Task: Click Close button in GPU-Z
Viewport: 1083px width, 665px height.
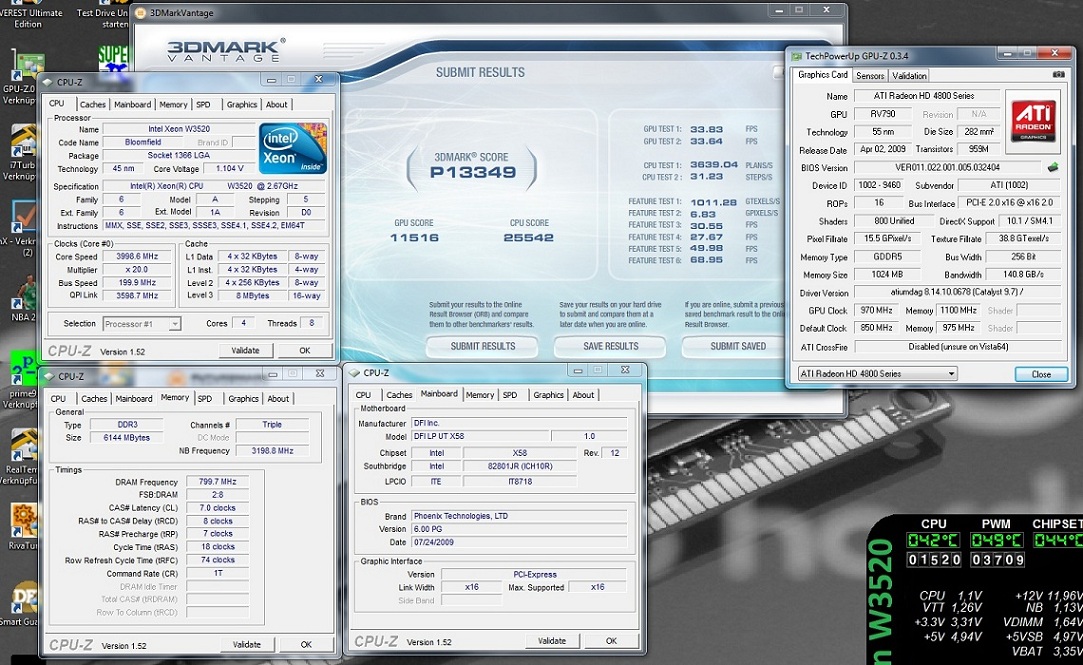Action: point(1041,374)
